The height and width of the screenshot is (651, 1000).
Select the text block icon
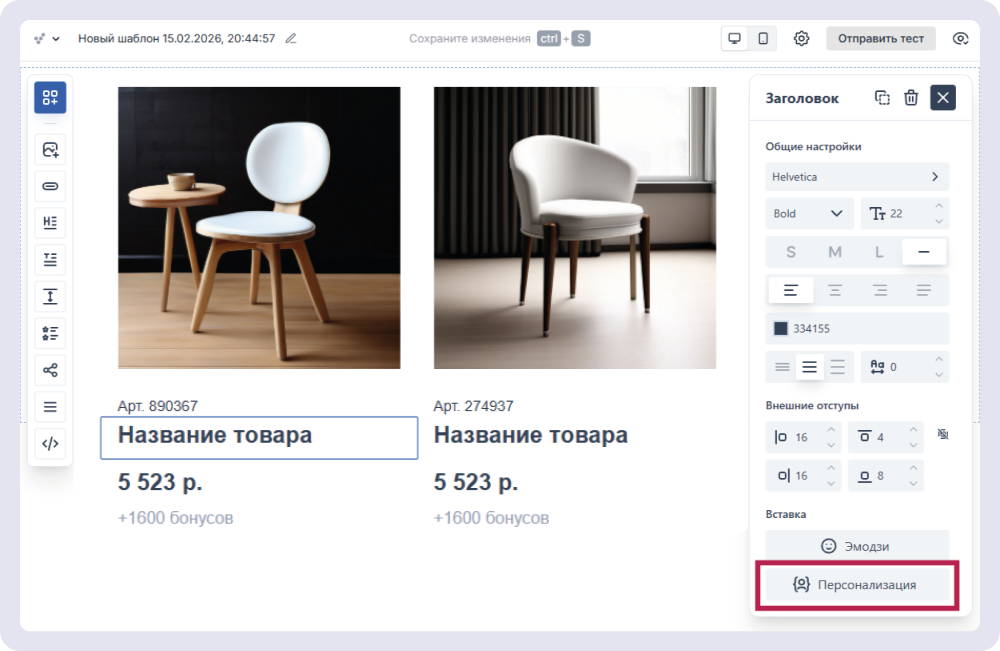pyautogui.click(x=50, y=260)
